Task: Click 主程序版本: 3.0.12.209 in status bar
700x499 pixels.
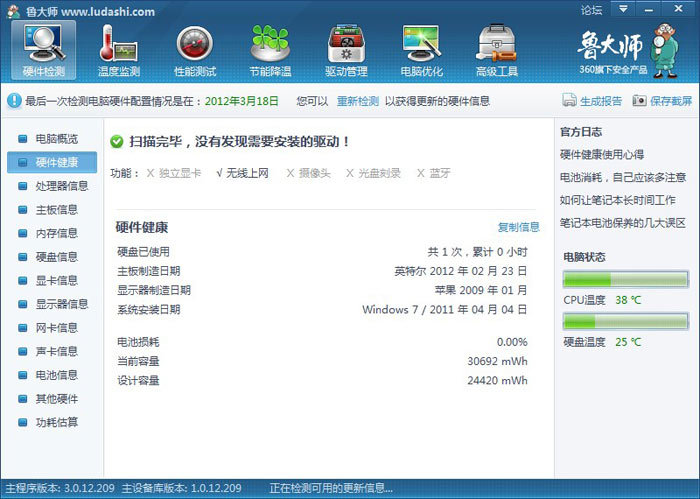Action: click(x=60, y=488)
